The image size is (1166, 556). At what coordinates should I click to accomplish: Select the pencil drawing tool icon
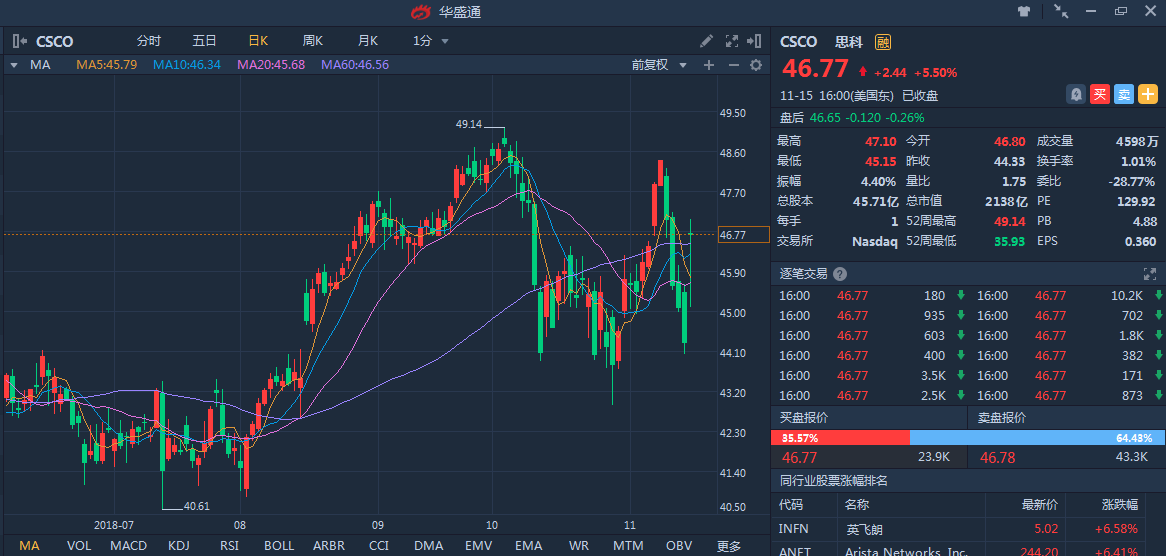706,41
